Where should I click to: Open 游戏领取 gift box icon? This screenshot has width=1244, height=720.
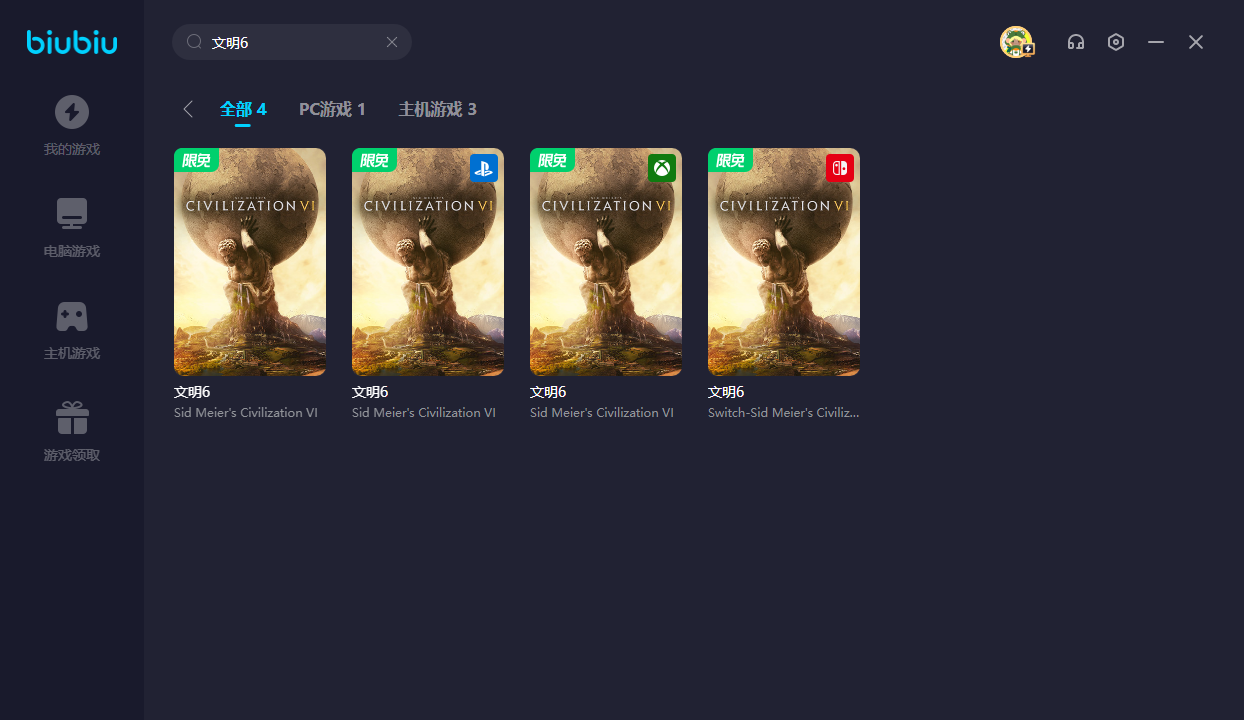tap(72, 418)
